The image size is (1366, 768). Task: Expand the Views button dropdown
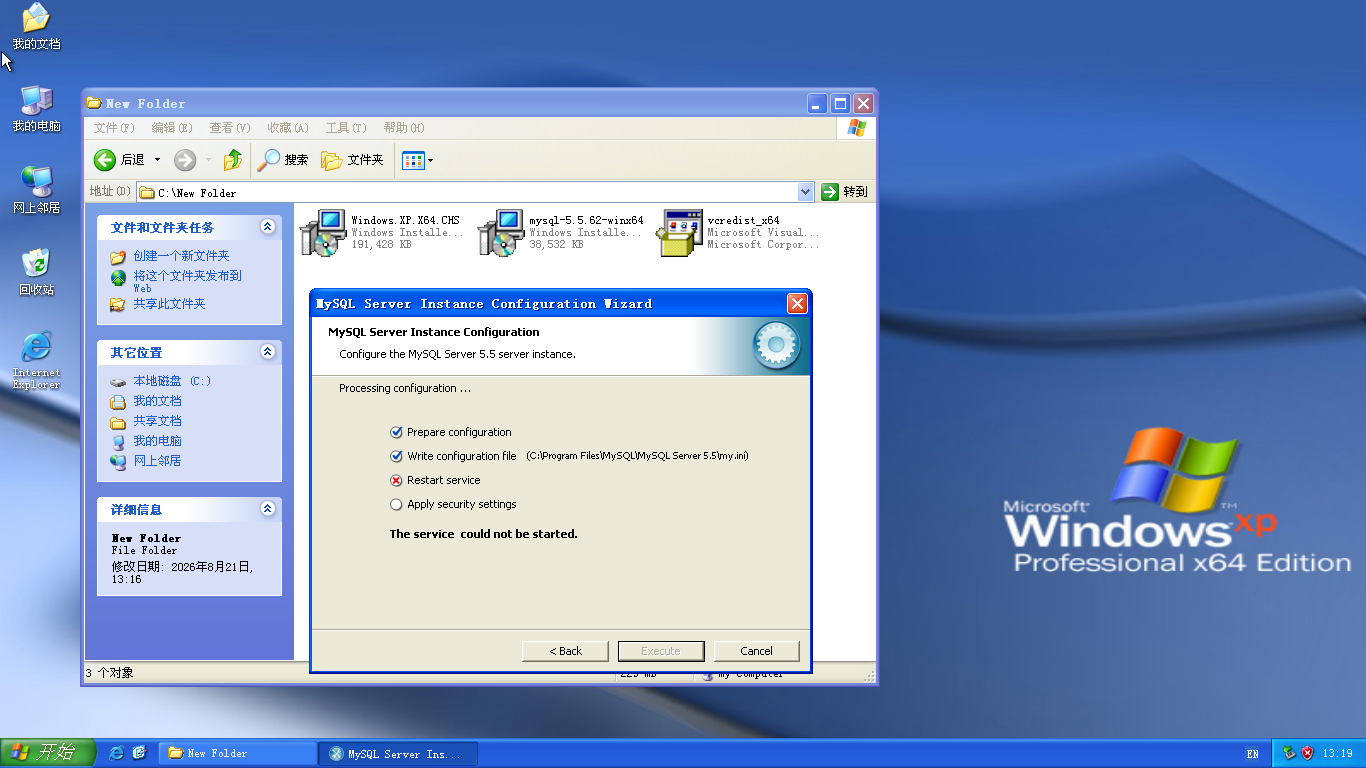tap(430, 160)
